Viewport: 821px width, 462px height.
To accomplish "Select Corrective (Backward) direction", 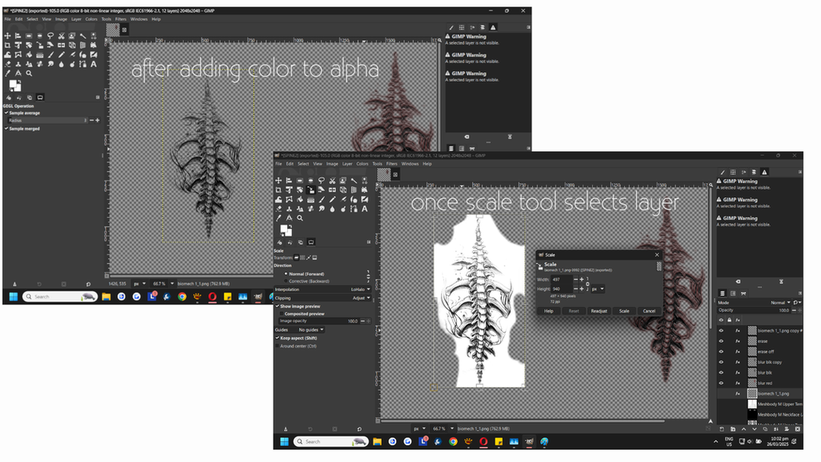I will coord(286,281).
